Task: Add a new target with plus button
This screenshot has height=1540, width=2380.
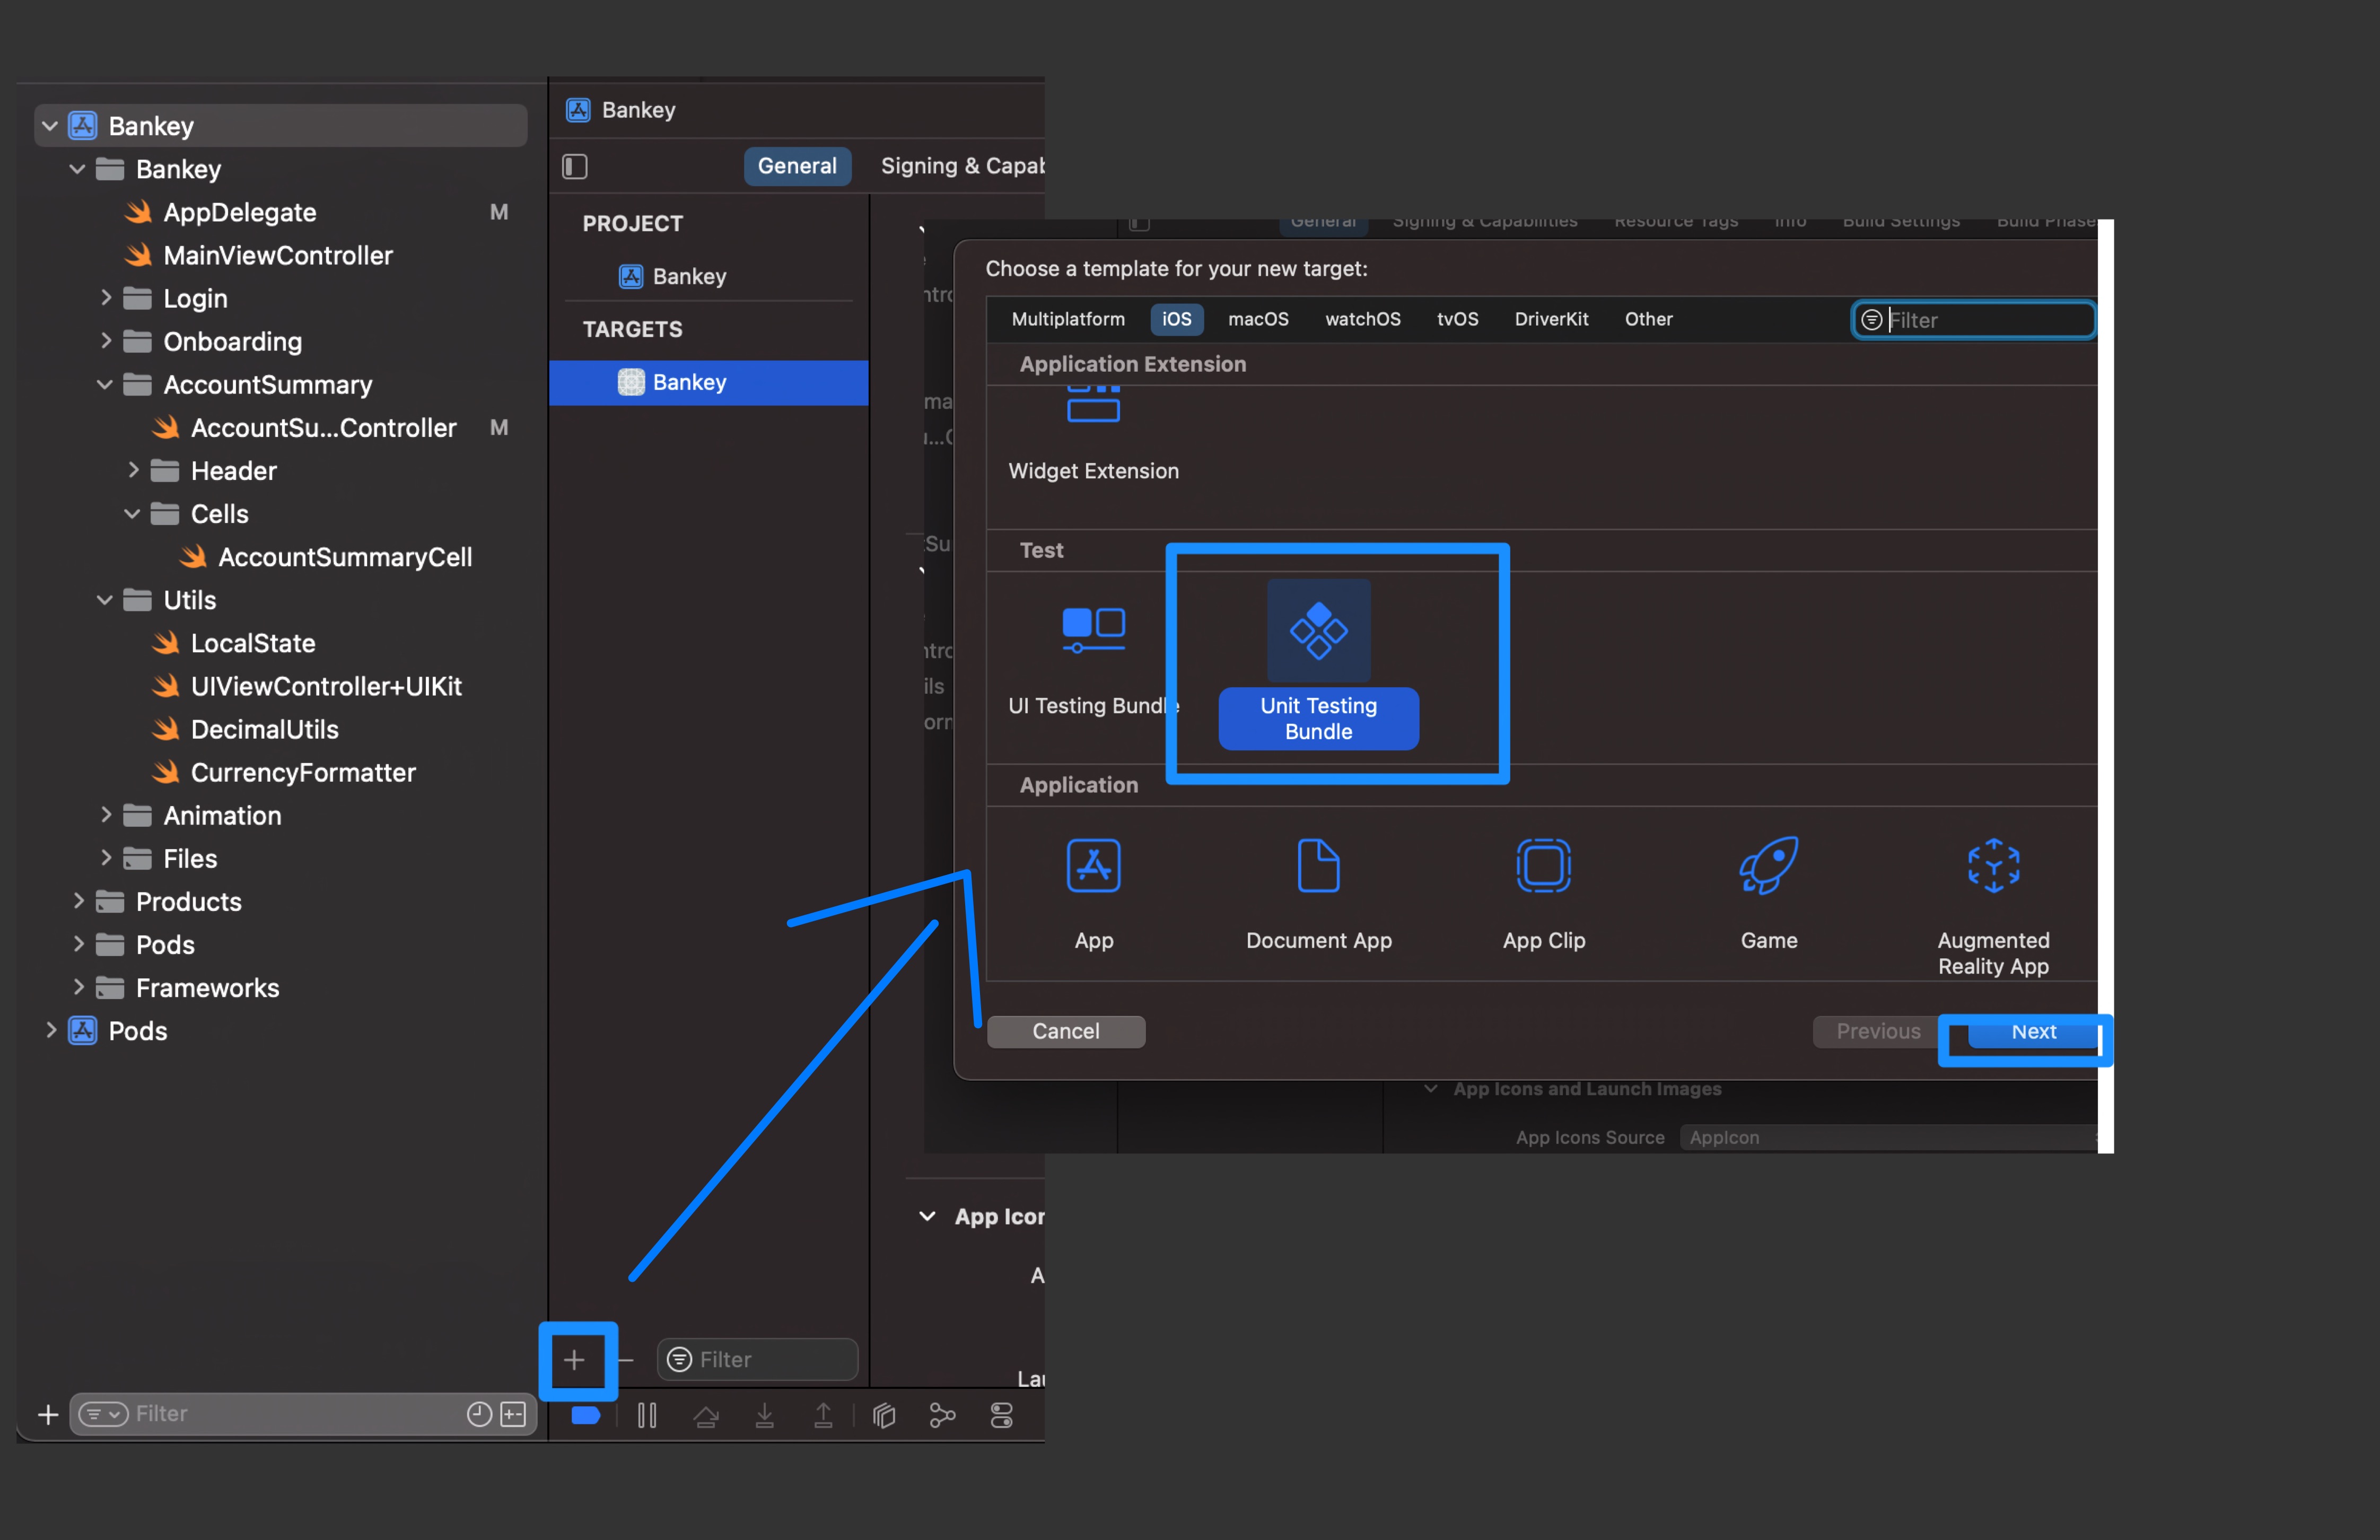Action: tap(574, 1359)
